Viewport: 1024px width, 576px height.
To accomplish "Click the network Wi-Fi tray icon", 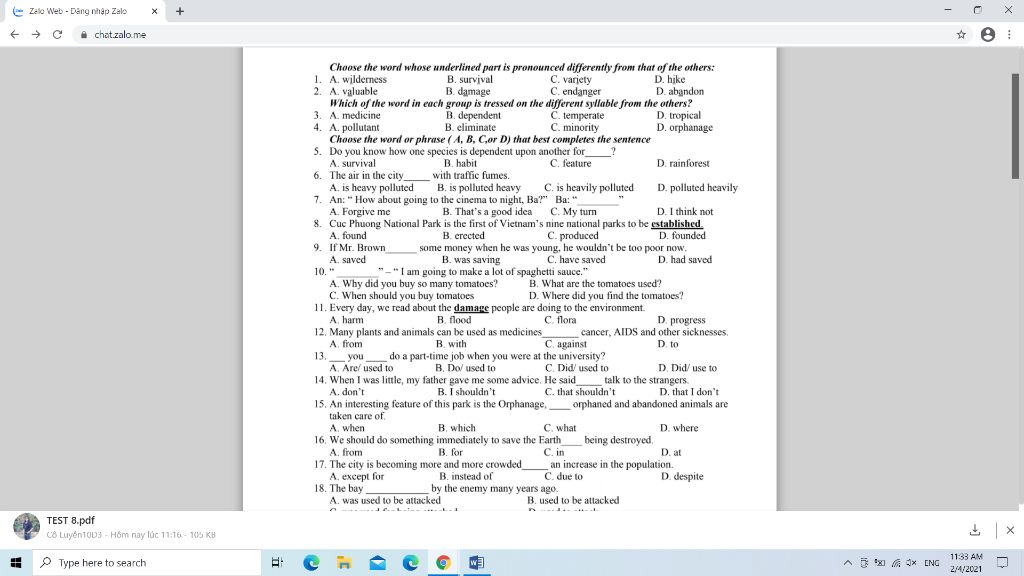I will pyautogui.click(x=896, y=562).
